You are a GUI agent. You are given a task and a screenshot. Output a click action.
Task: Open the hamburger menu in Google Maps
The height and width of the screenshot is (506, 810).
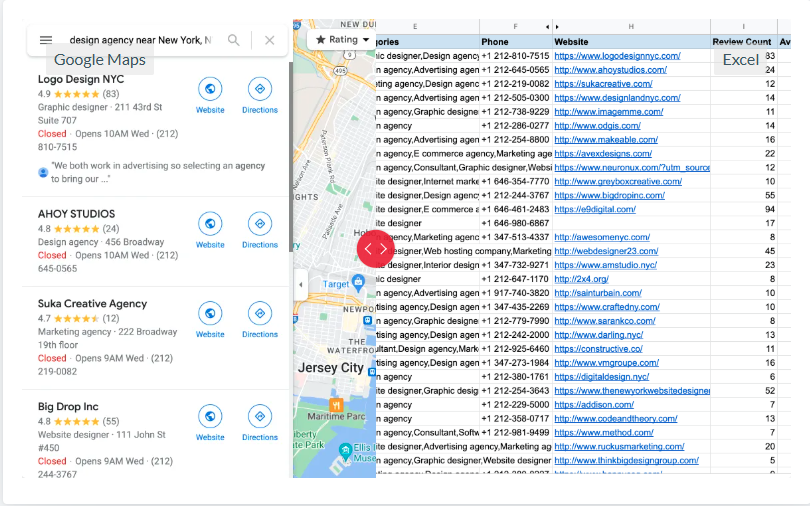(x=46, y=40)
